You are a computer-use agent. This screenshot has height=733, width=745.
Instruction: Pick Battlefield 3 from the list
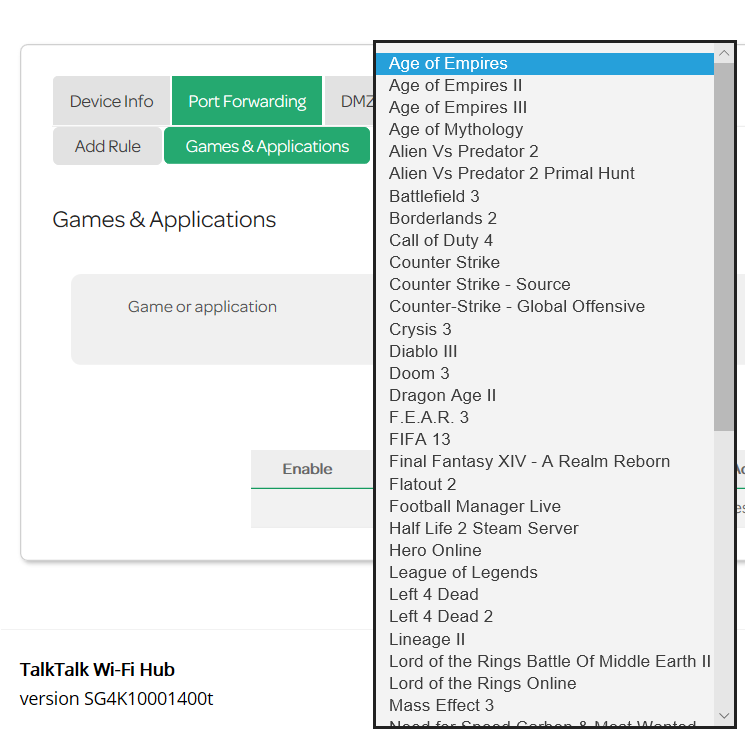tap(545, 196)
